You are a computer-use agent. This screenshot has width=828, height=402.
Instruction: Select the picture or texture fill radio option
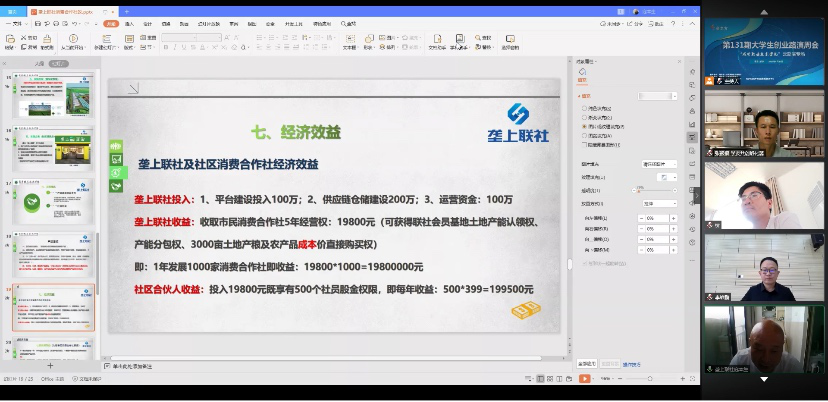point(584,127)
